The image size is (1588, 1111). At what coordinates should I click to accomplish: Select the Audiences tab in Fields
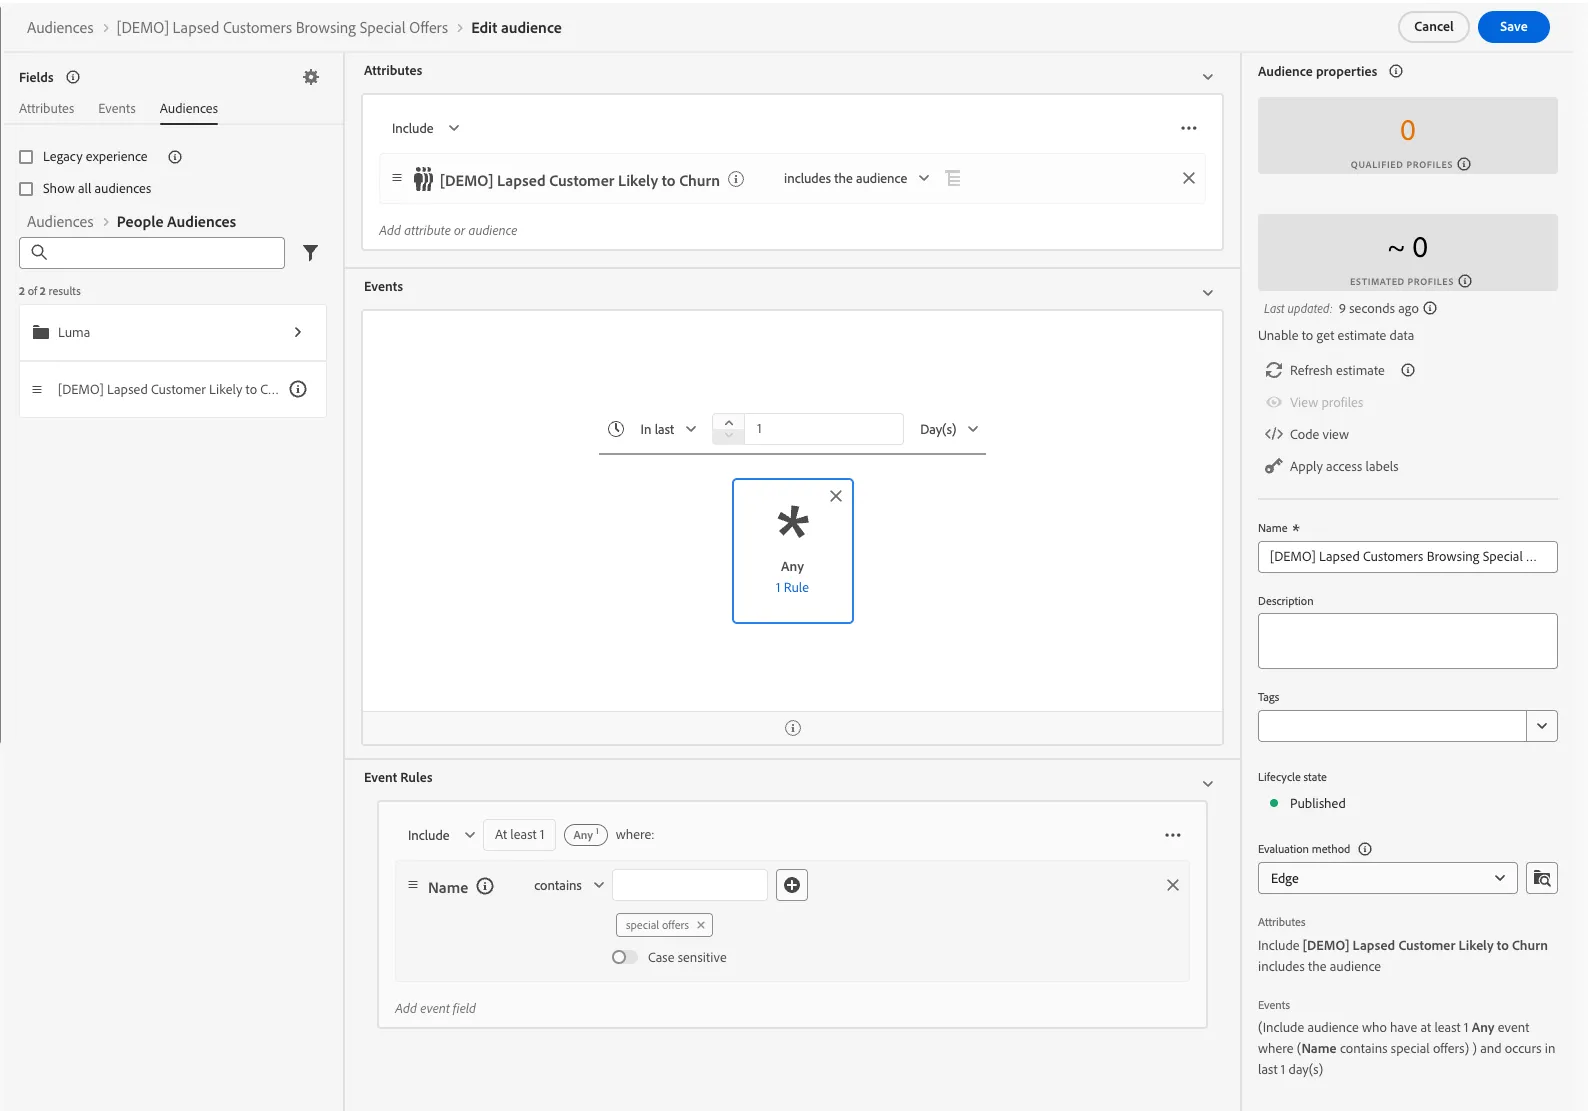point(189,108)
